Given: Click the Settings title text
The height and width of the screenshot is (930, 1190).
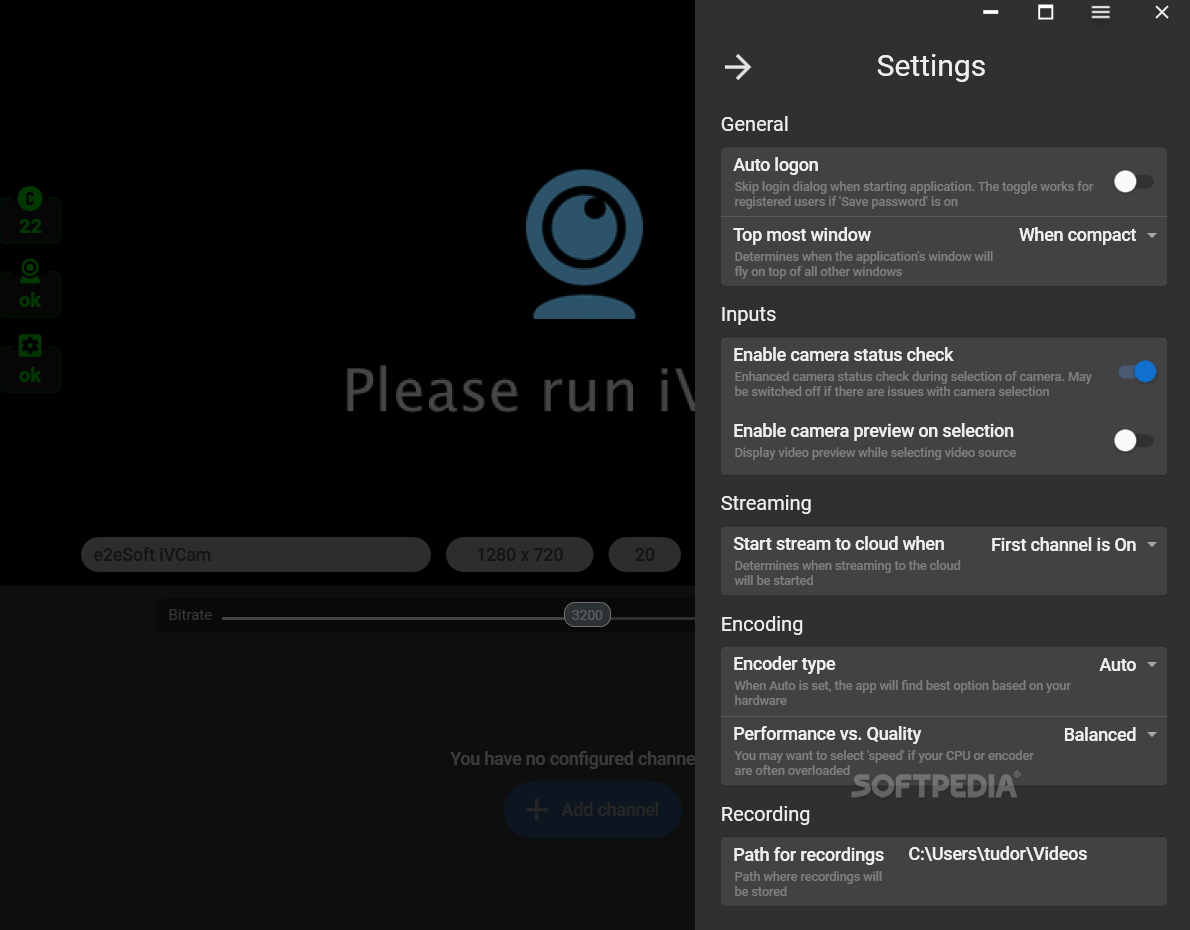Looking at the screenshot, I should (x=931, y=66).
